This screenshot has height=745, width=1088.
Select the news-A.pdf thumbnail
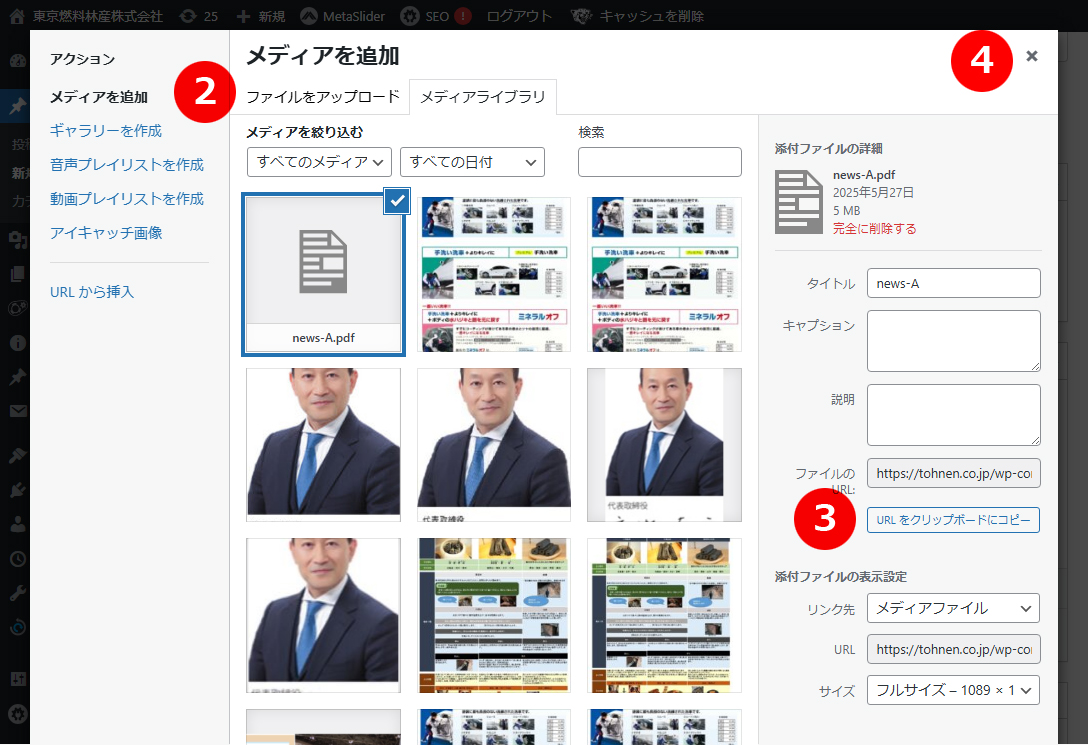click(323, 275)
